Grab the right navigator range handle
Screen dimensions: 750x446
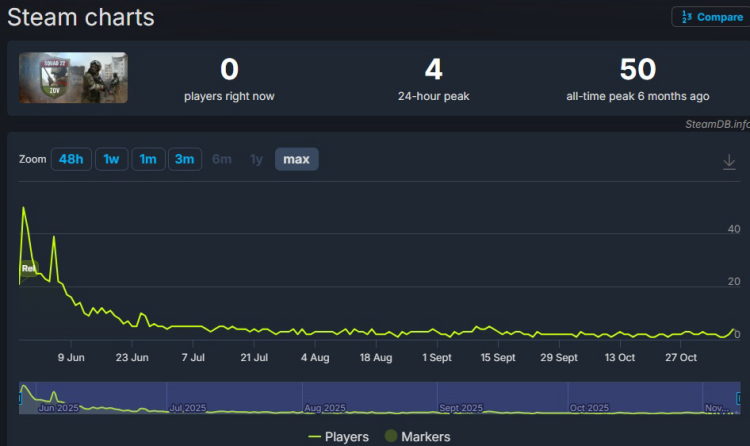739,398
